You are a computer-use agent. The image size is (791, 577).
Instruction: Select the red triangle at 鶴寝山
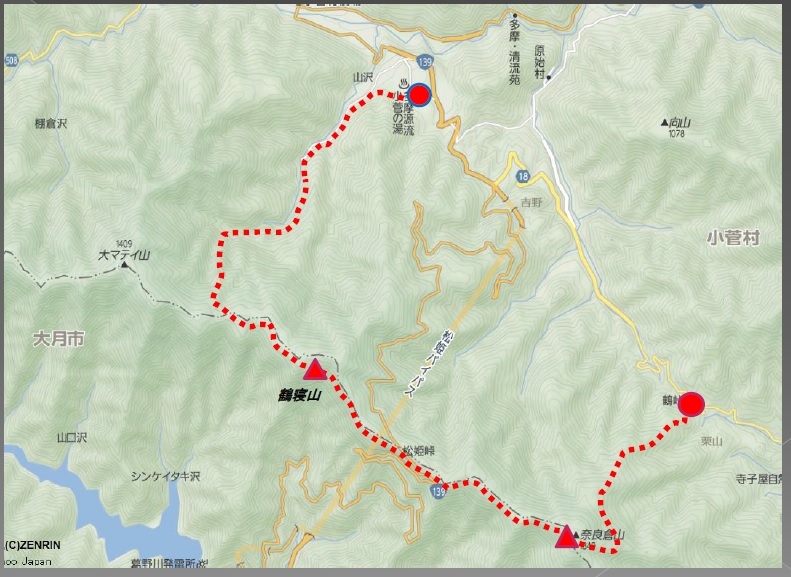pyautogui.click(x=315, y=369)
